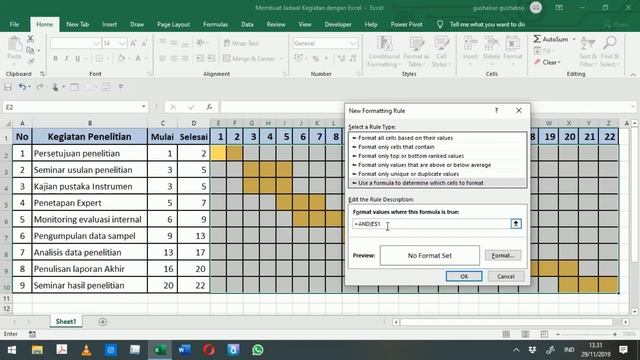Click the Insert Function fx icon
Screen dimensions: 640x360
pos(209,107)
